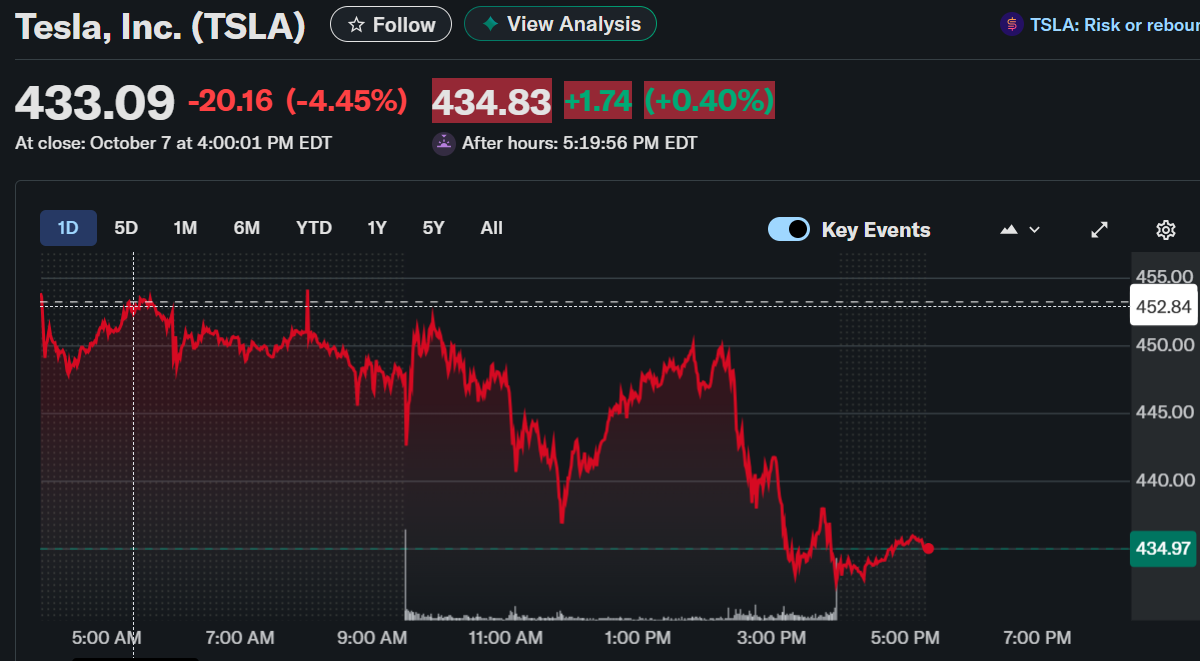
Task: Click the sparkle icon on View Analysis
Action: 489,24
